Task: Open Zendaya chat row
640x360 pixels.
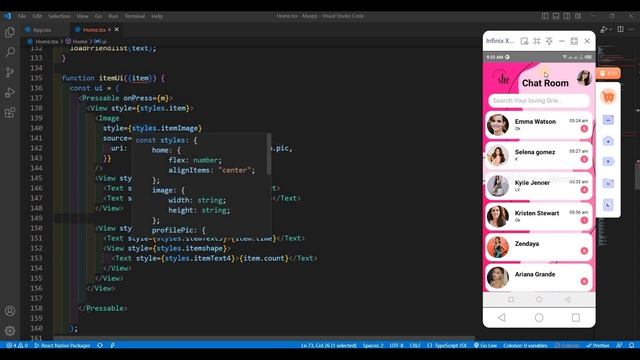Action: 539,247
